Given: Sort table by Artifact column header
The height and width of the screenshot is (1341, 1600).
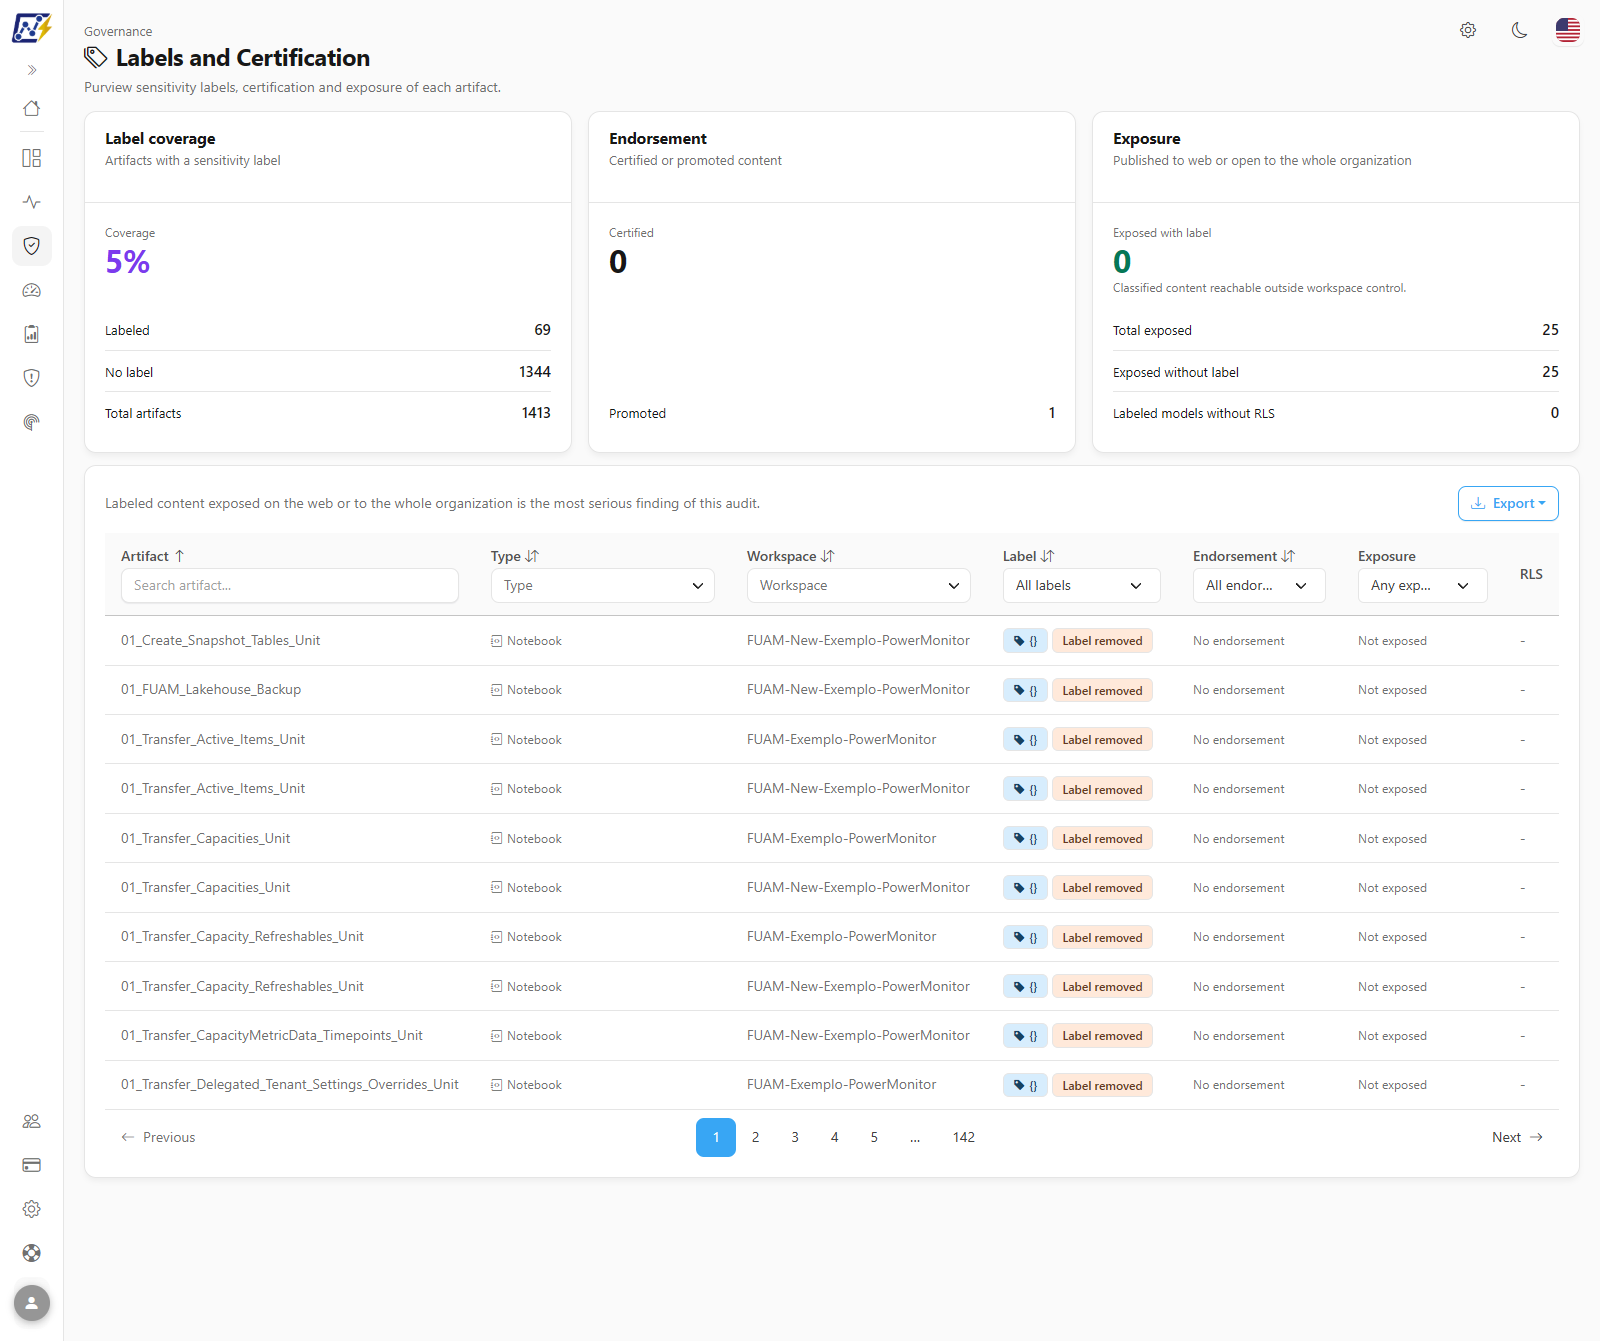Looking at the screenshot, I should coord(153,556).
